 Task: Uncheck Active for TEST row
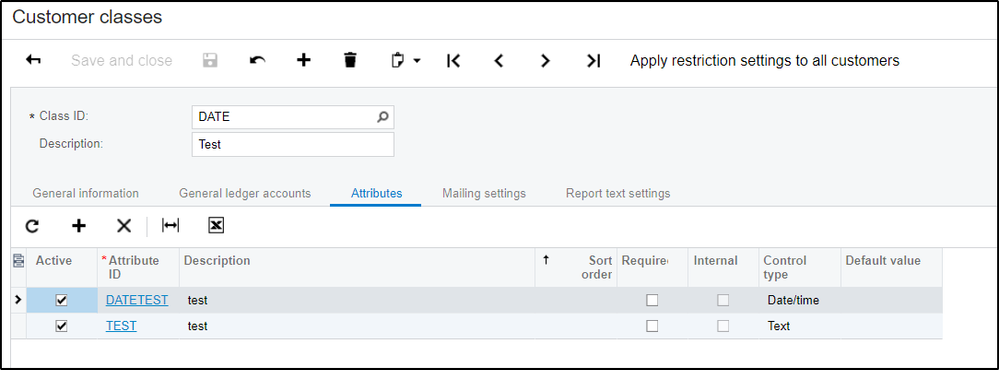click(62, 326)
